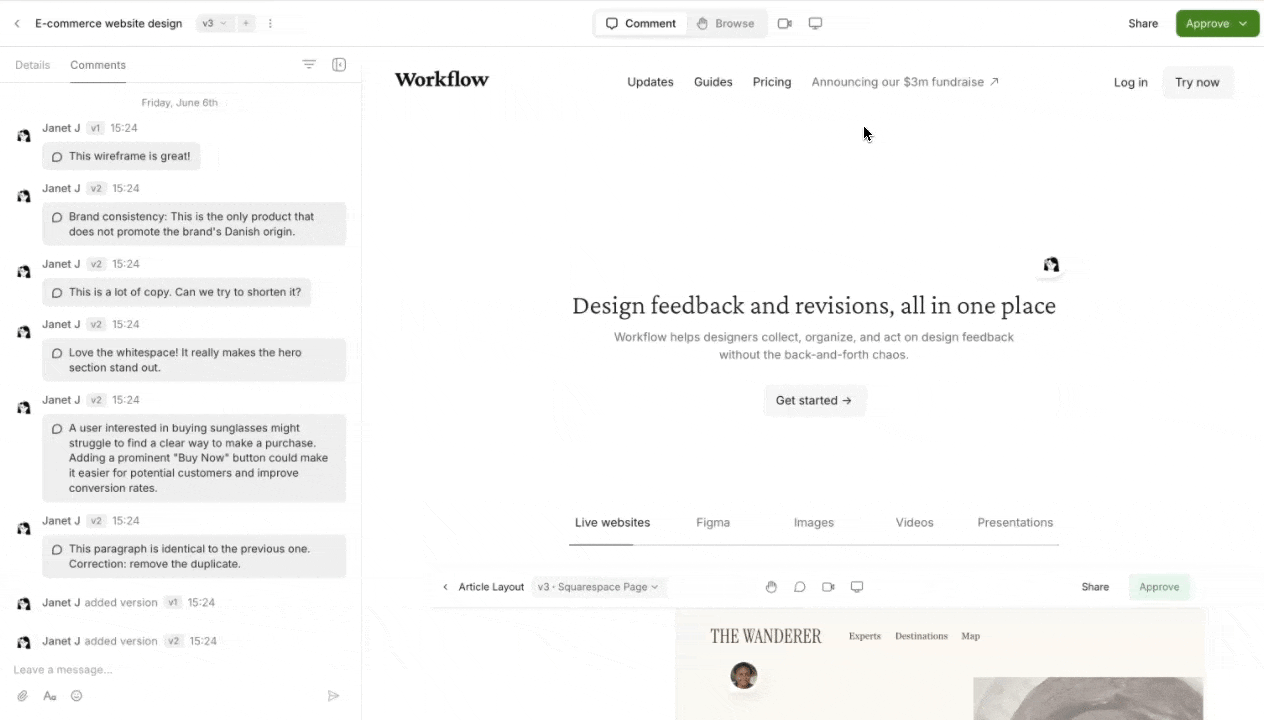The image size is (1264, 720).
Task: Click the video recording camera icon in top toolbar
Action: [784, 23]
